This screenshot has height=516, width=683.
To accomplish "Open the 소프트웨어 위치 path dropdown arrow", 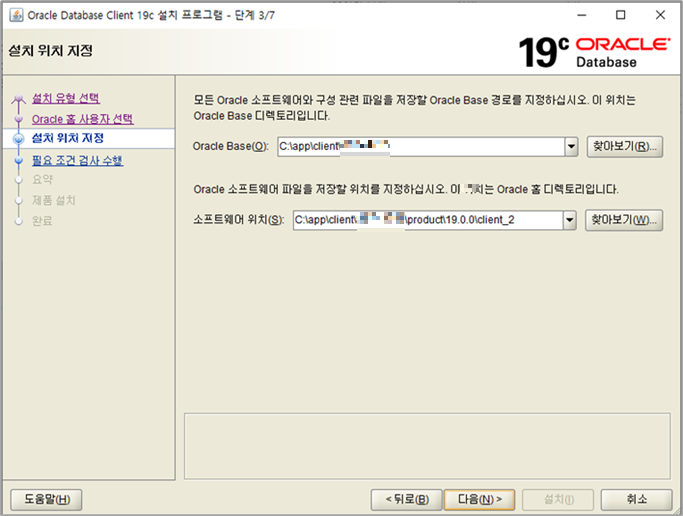I will [569, 220].
